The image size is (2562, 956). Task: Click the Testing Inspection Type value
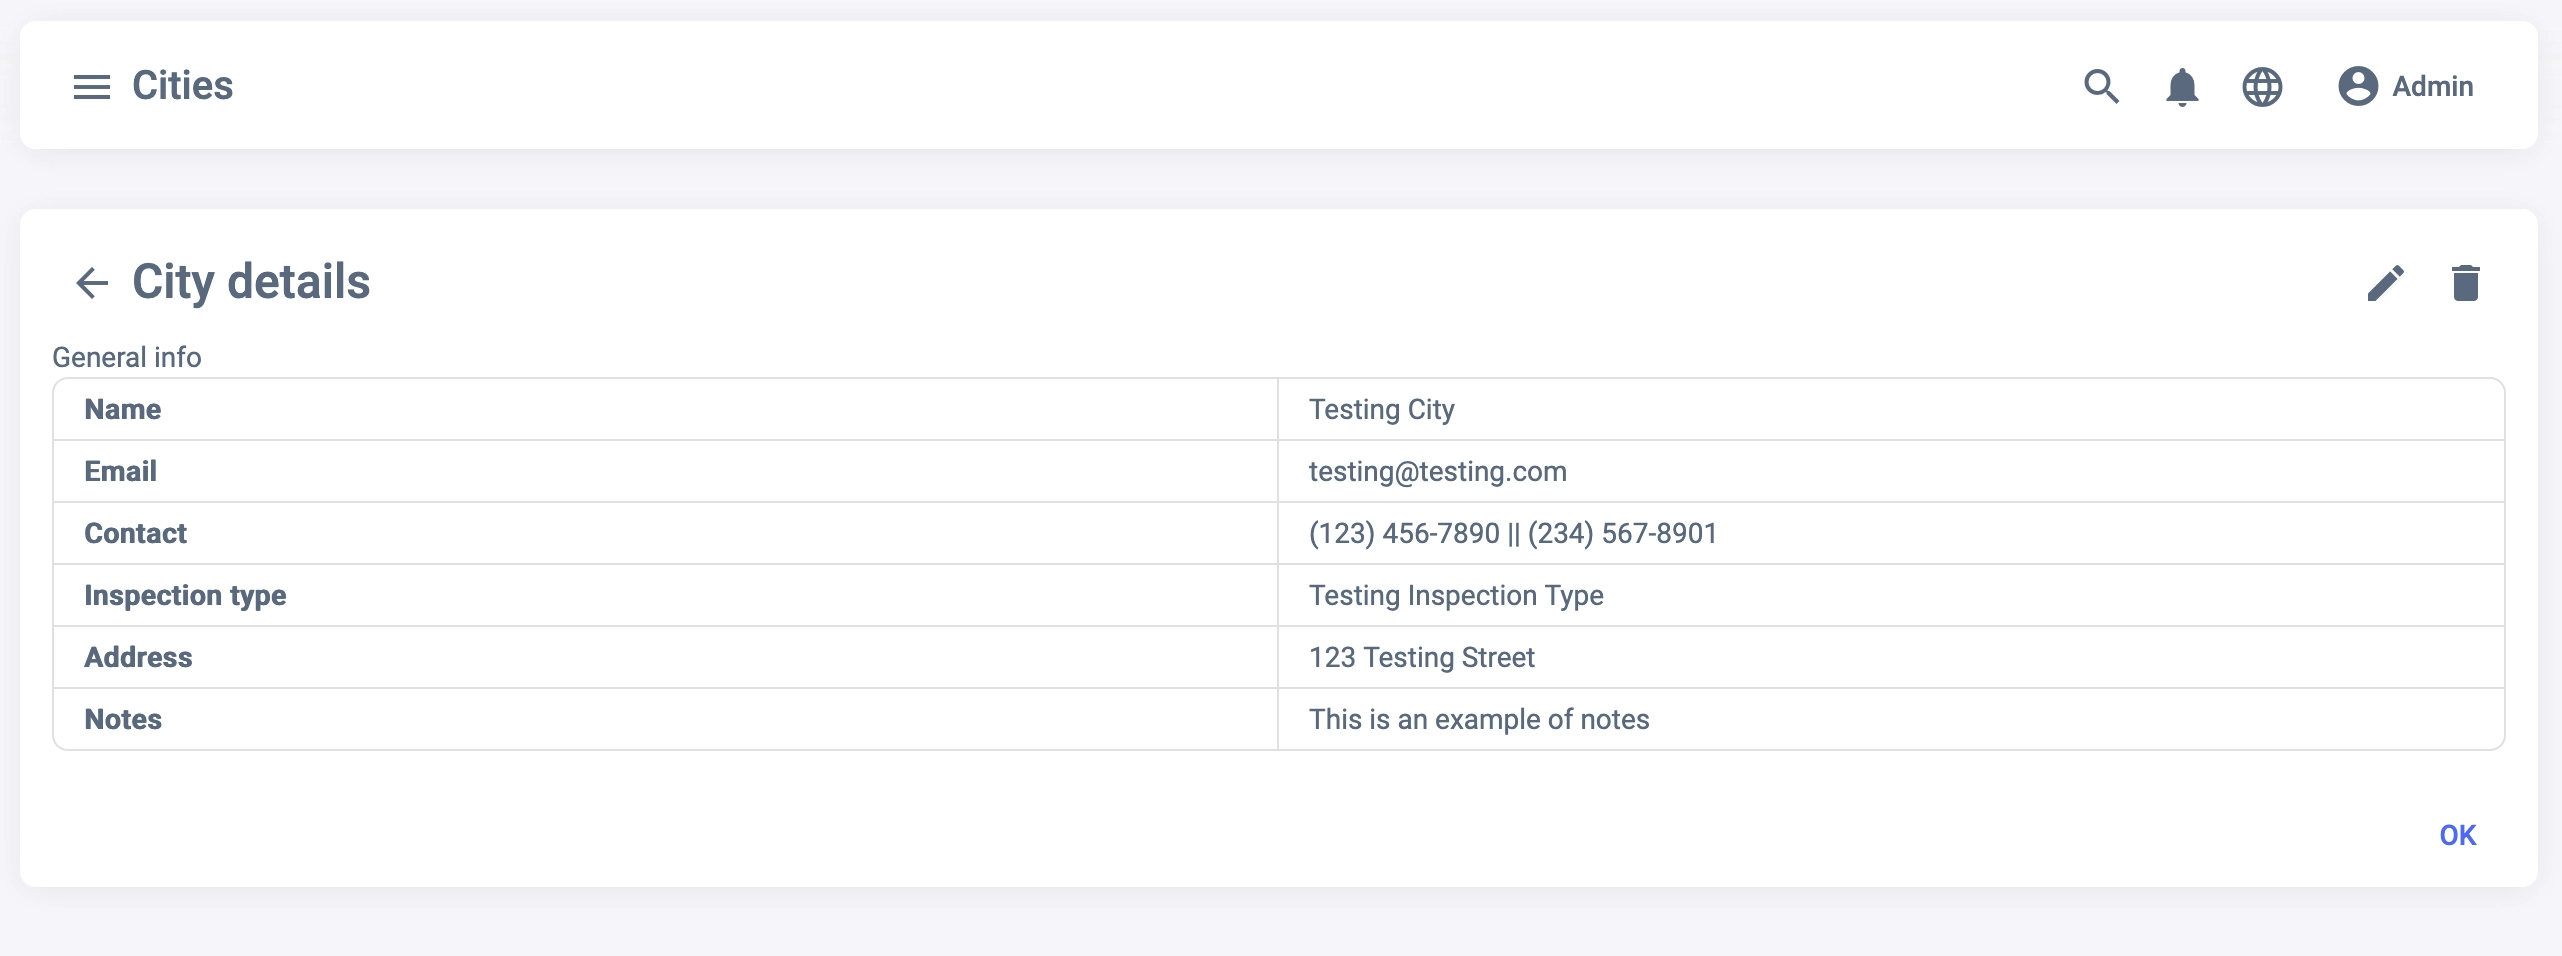tap(1455, 595)
